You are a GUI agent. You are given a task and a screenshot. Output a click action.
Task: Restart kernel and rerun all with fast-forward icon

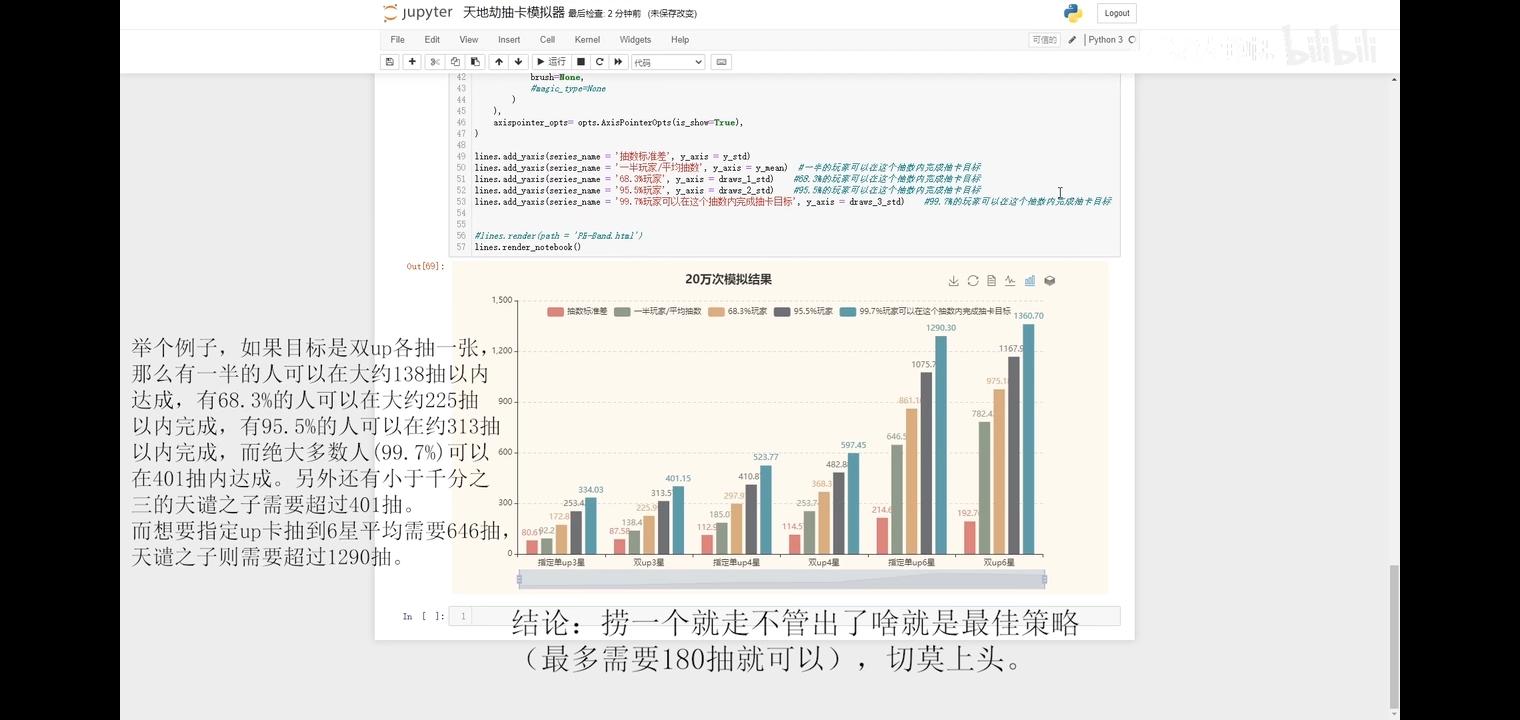[619, 62]
